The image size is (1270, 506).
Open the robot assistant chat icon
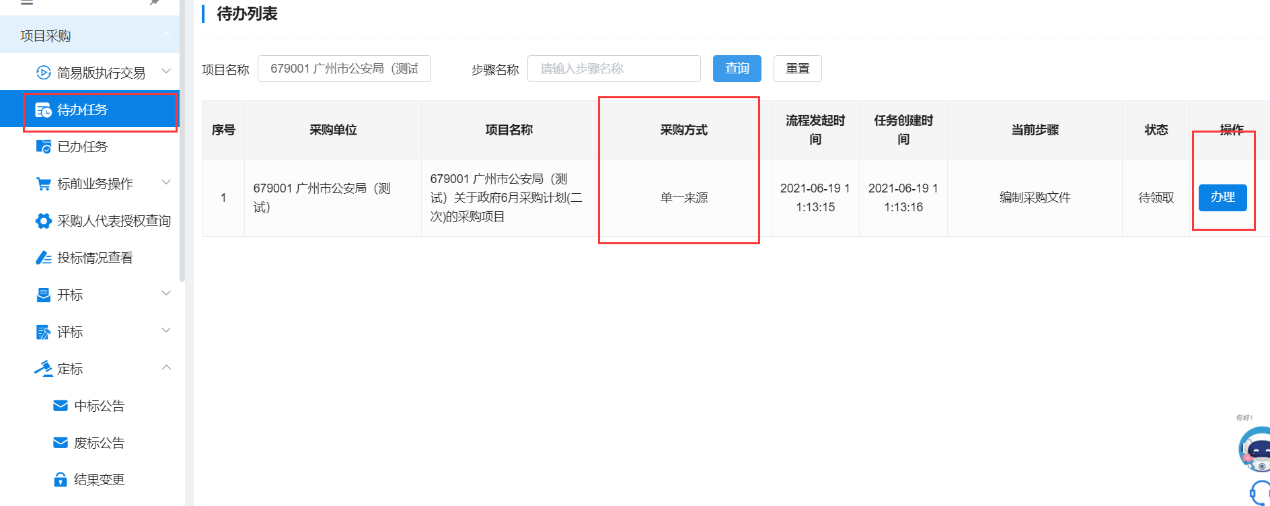[1255, 449]
